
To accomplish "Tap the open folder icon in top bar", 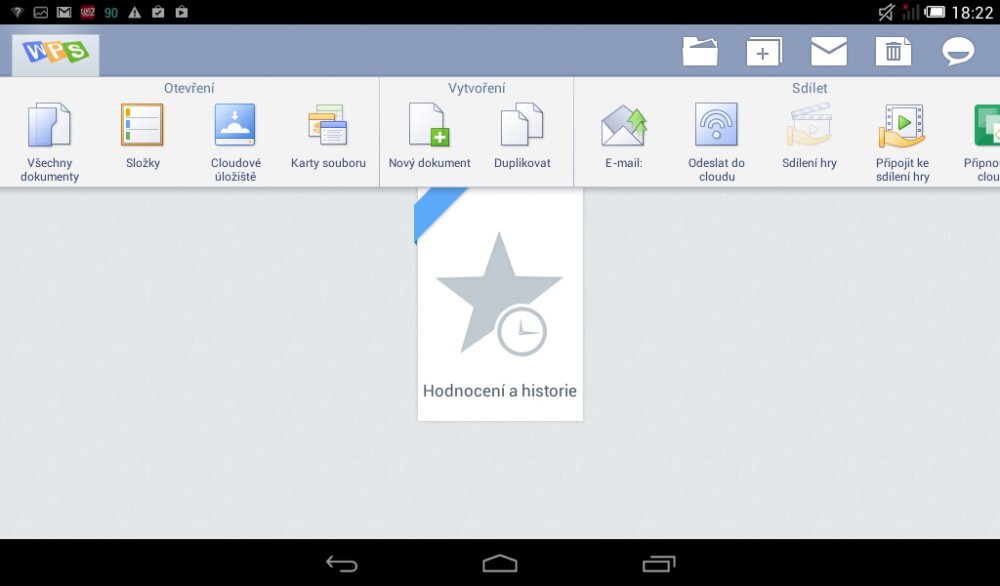I will pyautogui.click(x=700, y=51).
